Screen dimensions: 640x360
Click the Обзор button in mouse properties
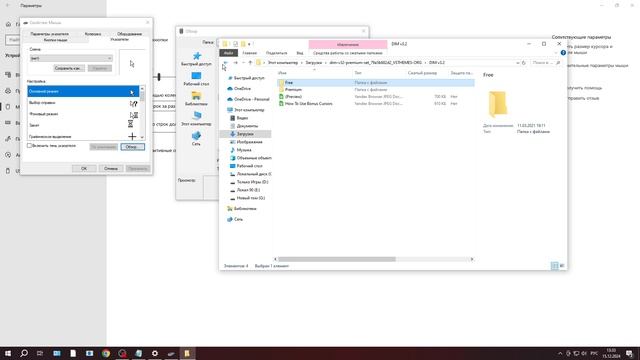(132, 147)
